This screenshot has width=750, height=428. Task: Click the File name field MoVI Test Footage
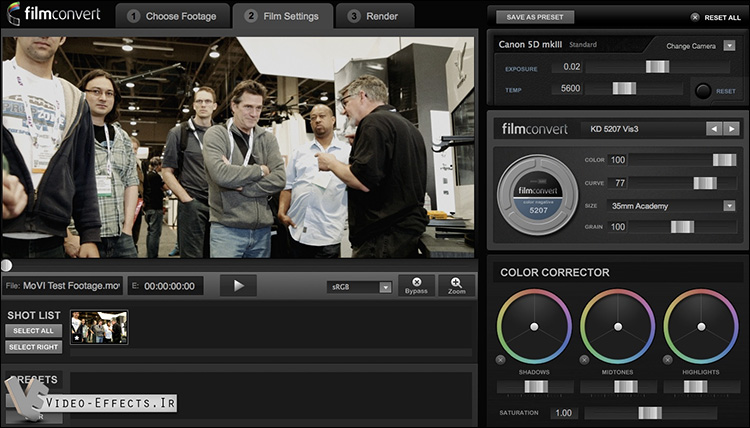pyautogui.click(x=63, y=286)
